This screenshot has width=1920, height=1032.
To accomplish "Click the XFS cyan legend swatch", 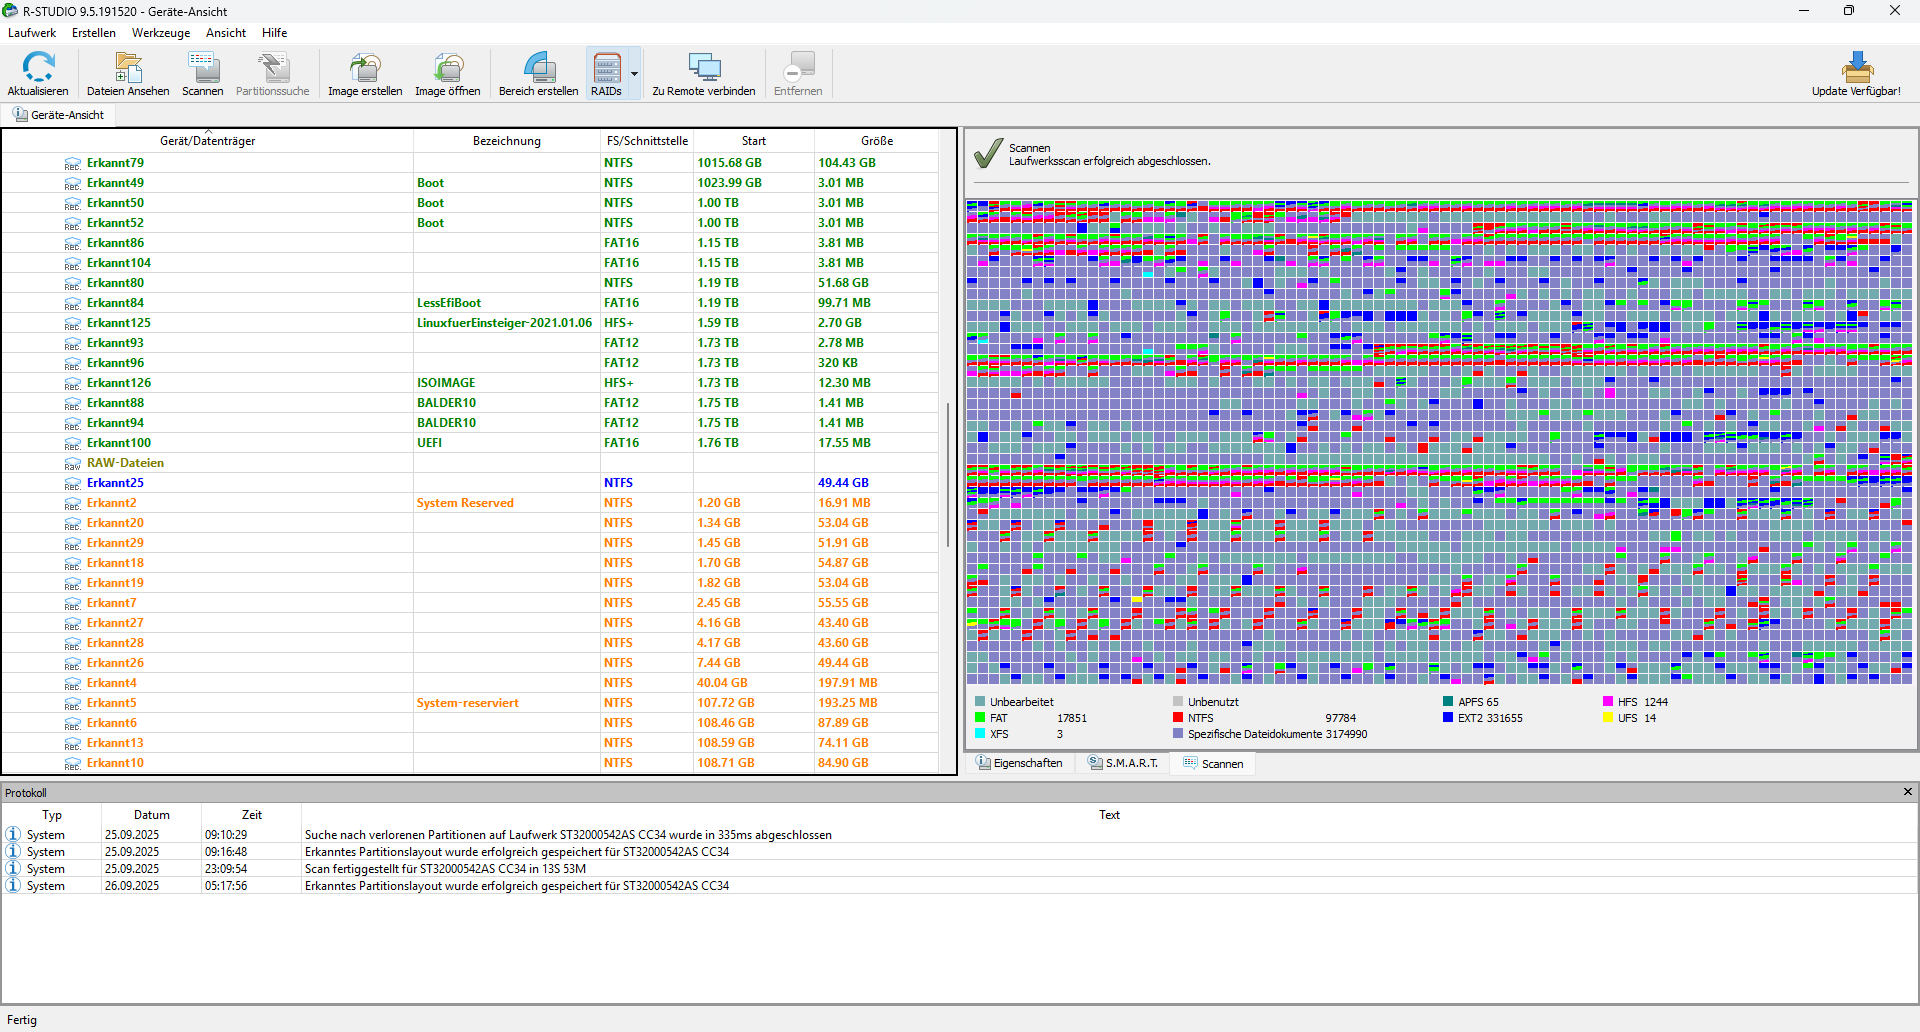I will click(980, 734).
